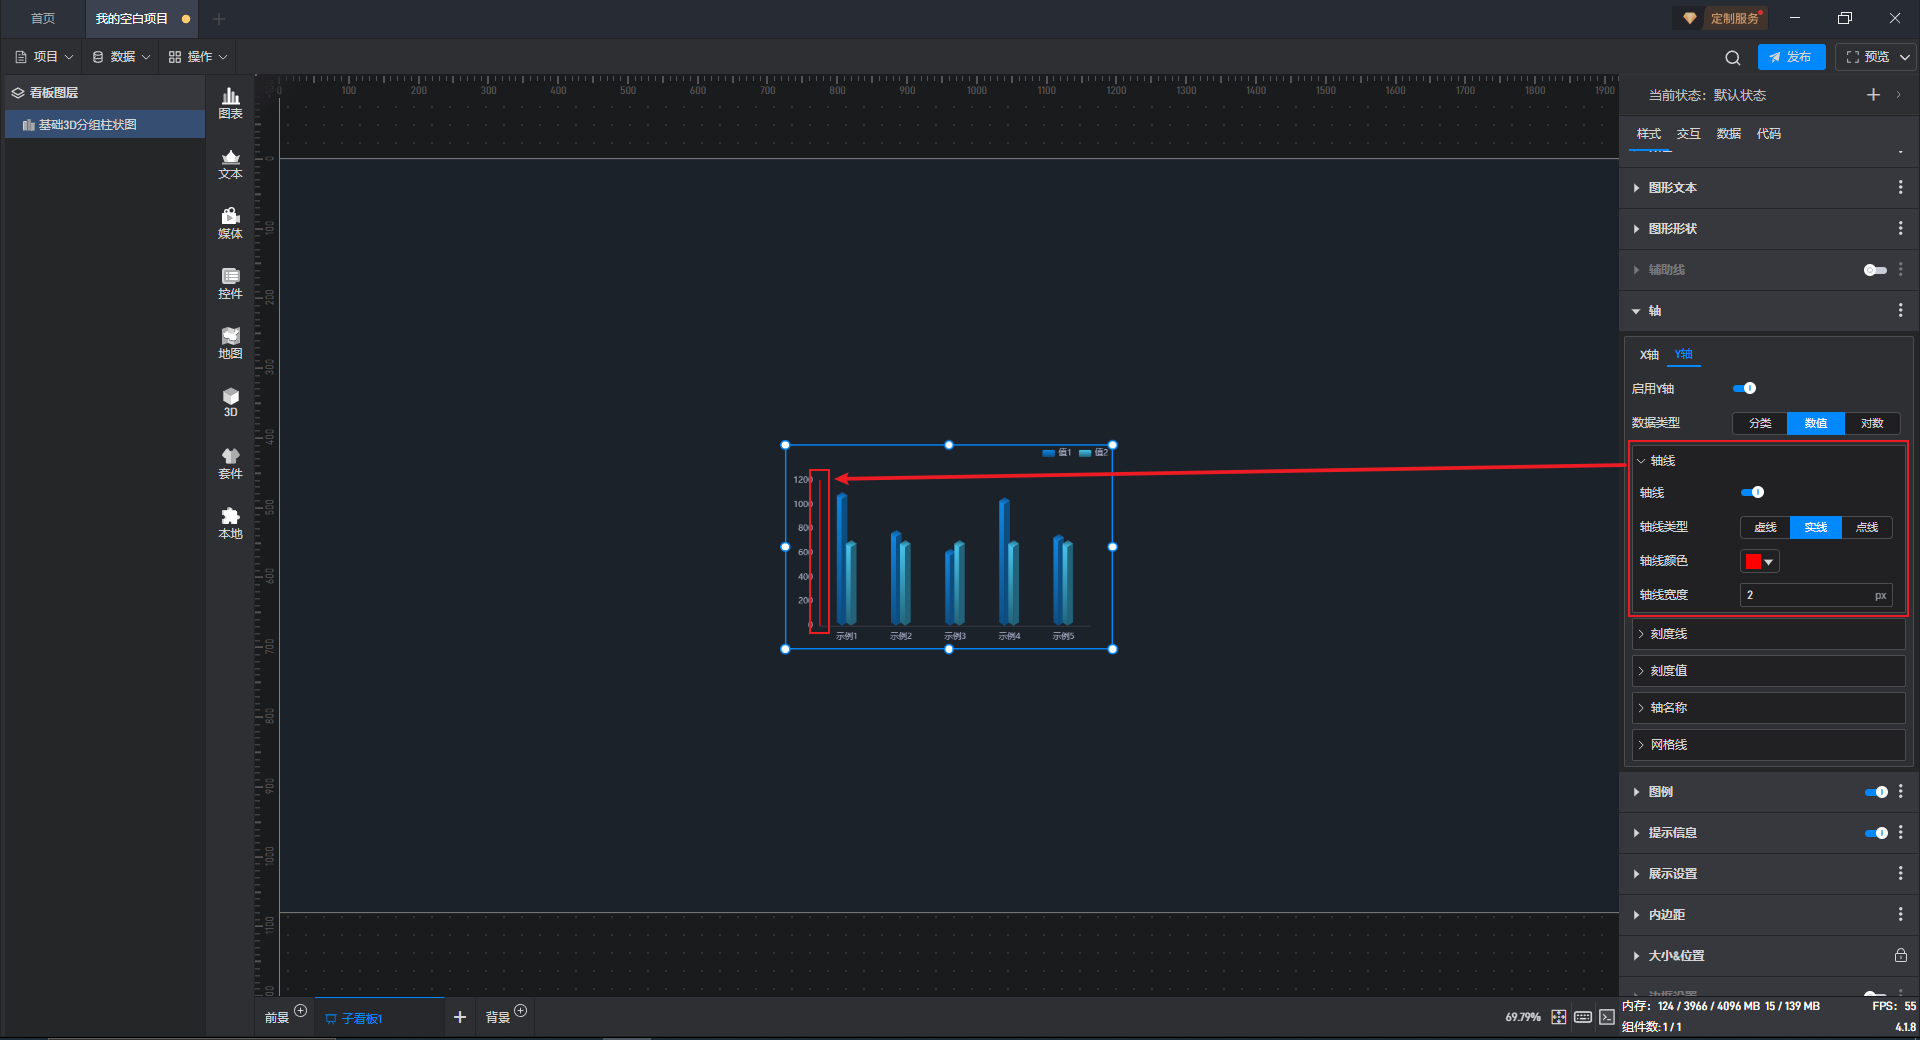Image resolution: width=1920 pixels, height=1040 pixels.
Task: Click the 轴线宽度 input field
Action: pyautogui.click(x=1816, y=596)
